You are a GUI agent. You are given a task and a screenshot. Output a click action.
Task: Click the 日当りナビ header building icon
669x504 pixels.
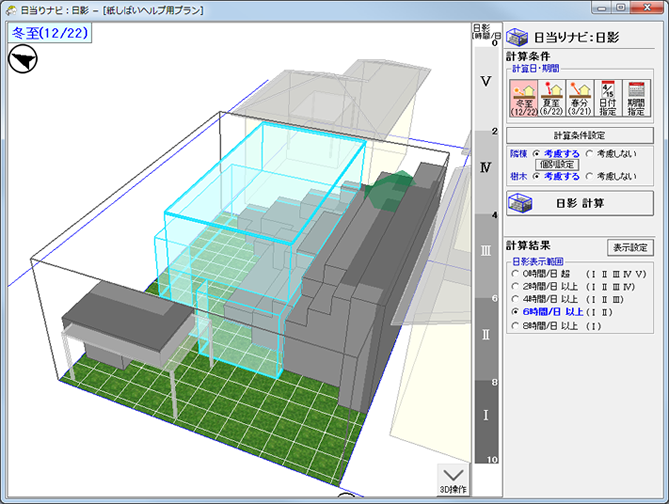coord(517,38)
